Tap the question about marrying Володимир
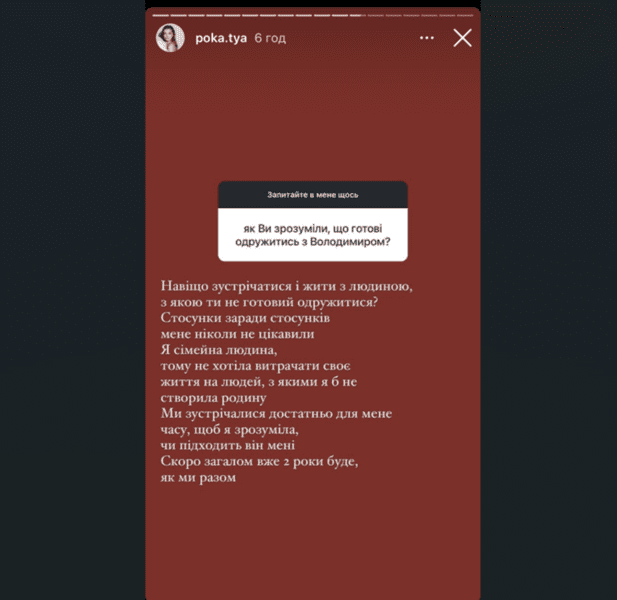 pos(313,235)
